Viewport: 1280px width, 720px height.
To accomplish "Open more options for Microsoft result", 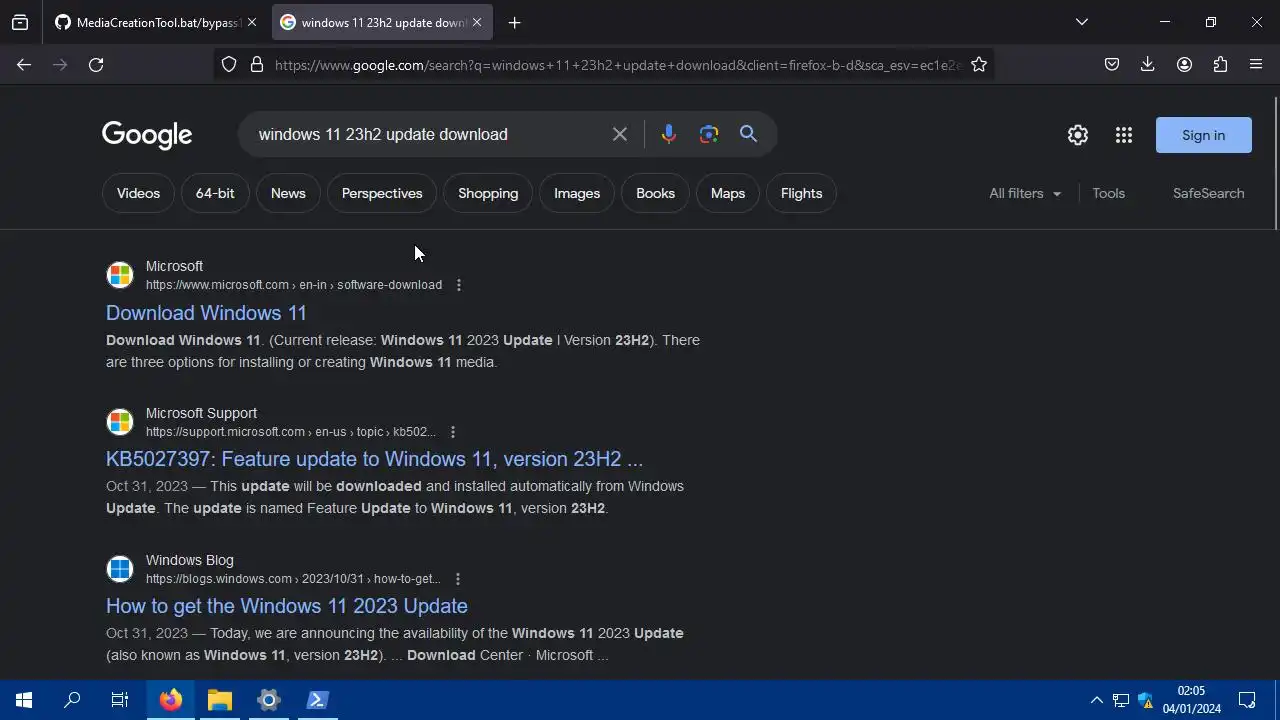I will click(459, 285).
